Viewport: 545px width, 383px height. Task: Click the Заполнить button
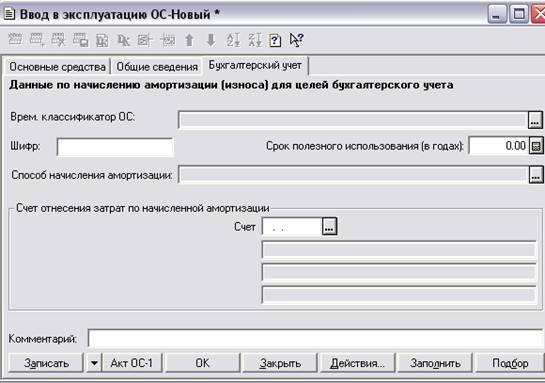435,363
